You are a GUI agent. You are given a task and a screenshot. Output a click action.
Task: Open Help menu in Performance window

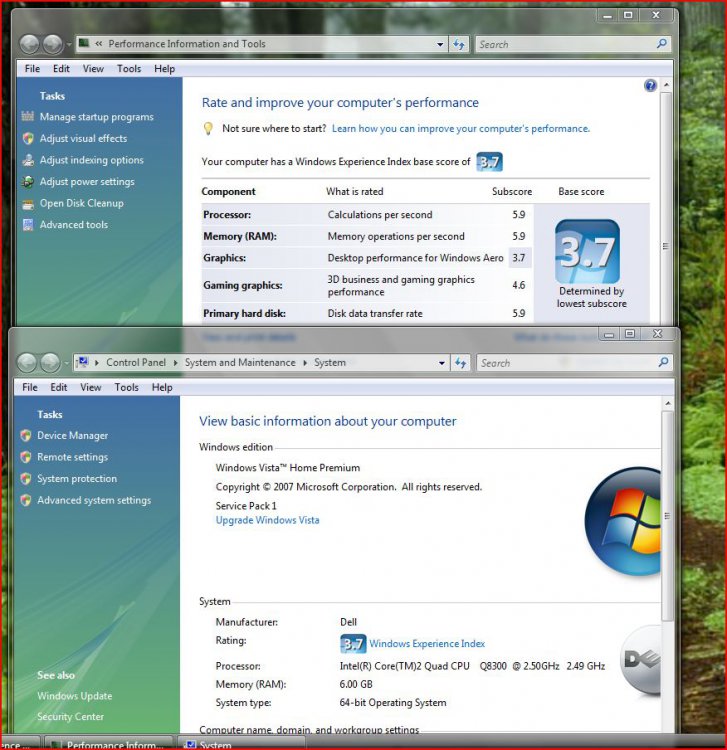click(x=164, y=68)
